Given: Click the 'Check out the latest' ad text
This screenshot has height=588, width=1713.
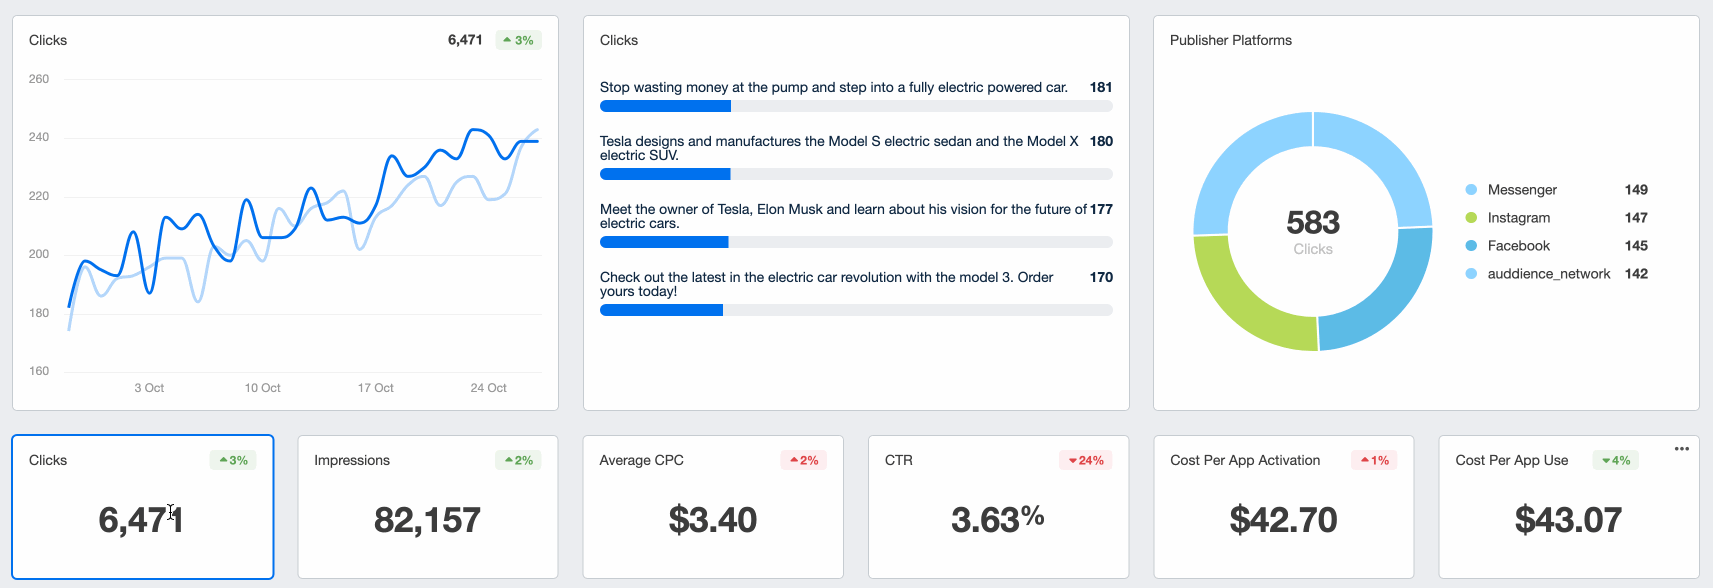Looking at the screenshot, I should [x=826, y=284].
